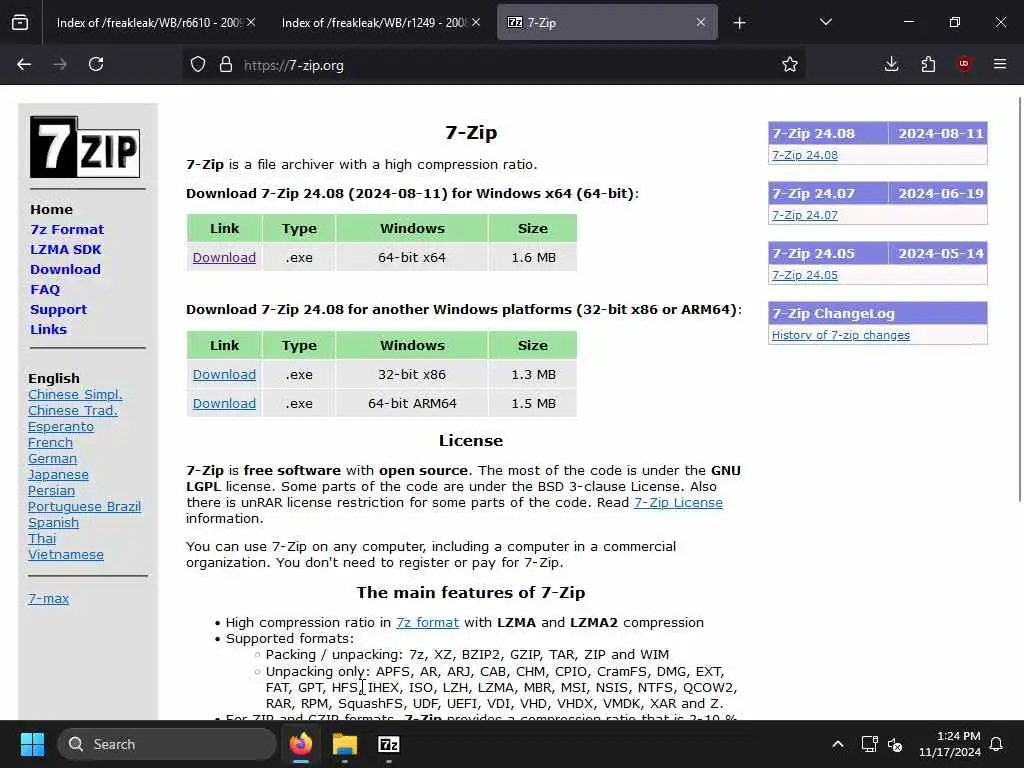This screenshot has height=768, width=1024.
Task: Switch language to Chinese Simpl.
Action: point(75,394)
